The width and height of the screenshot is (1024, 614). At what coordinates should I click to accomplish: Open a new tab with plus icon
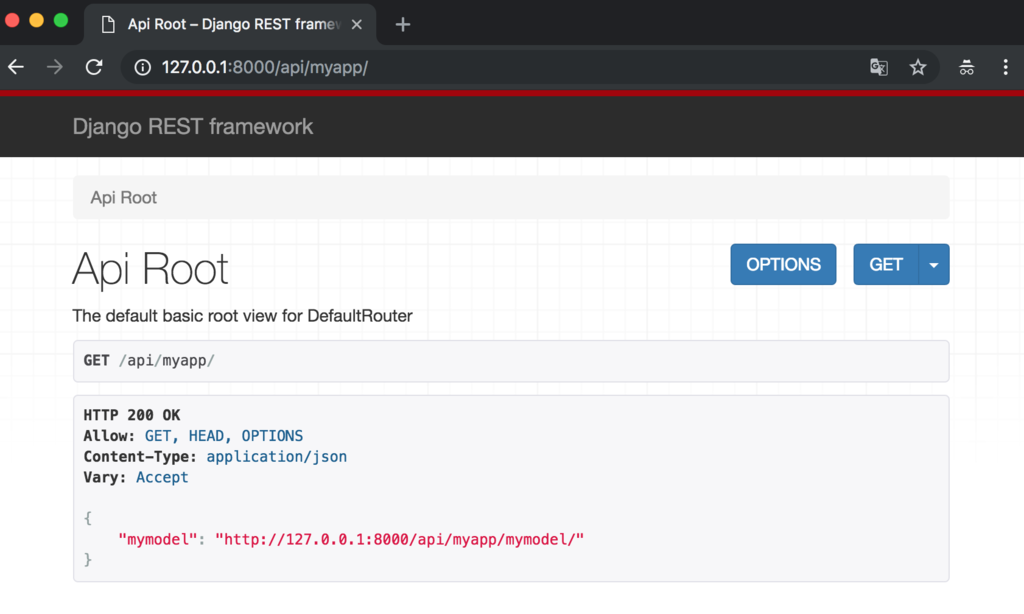(x=403, y=25)
